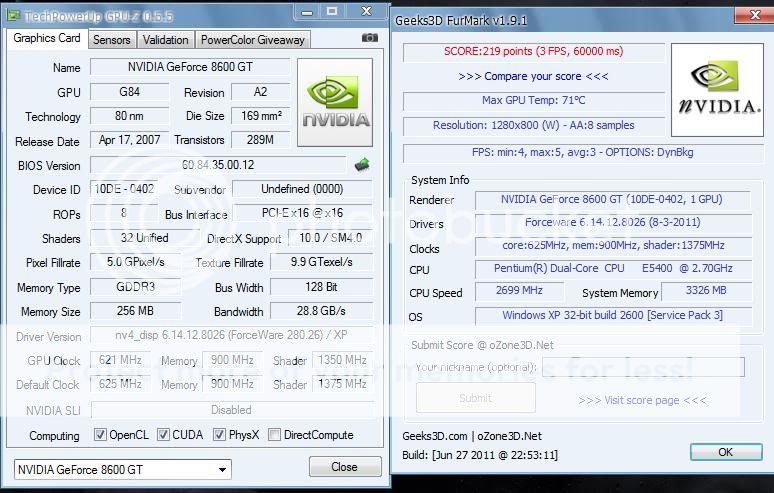Click the CPU Speed value 2699 MHz
Viewport: 774px width, 493px height.
pyautogui.click(x=519, y=291)
